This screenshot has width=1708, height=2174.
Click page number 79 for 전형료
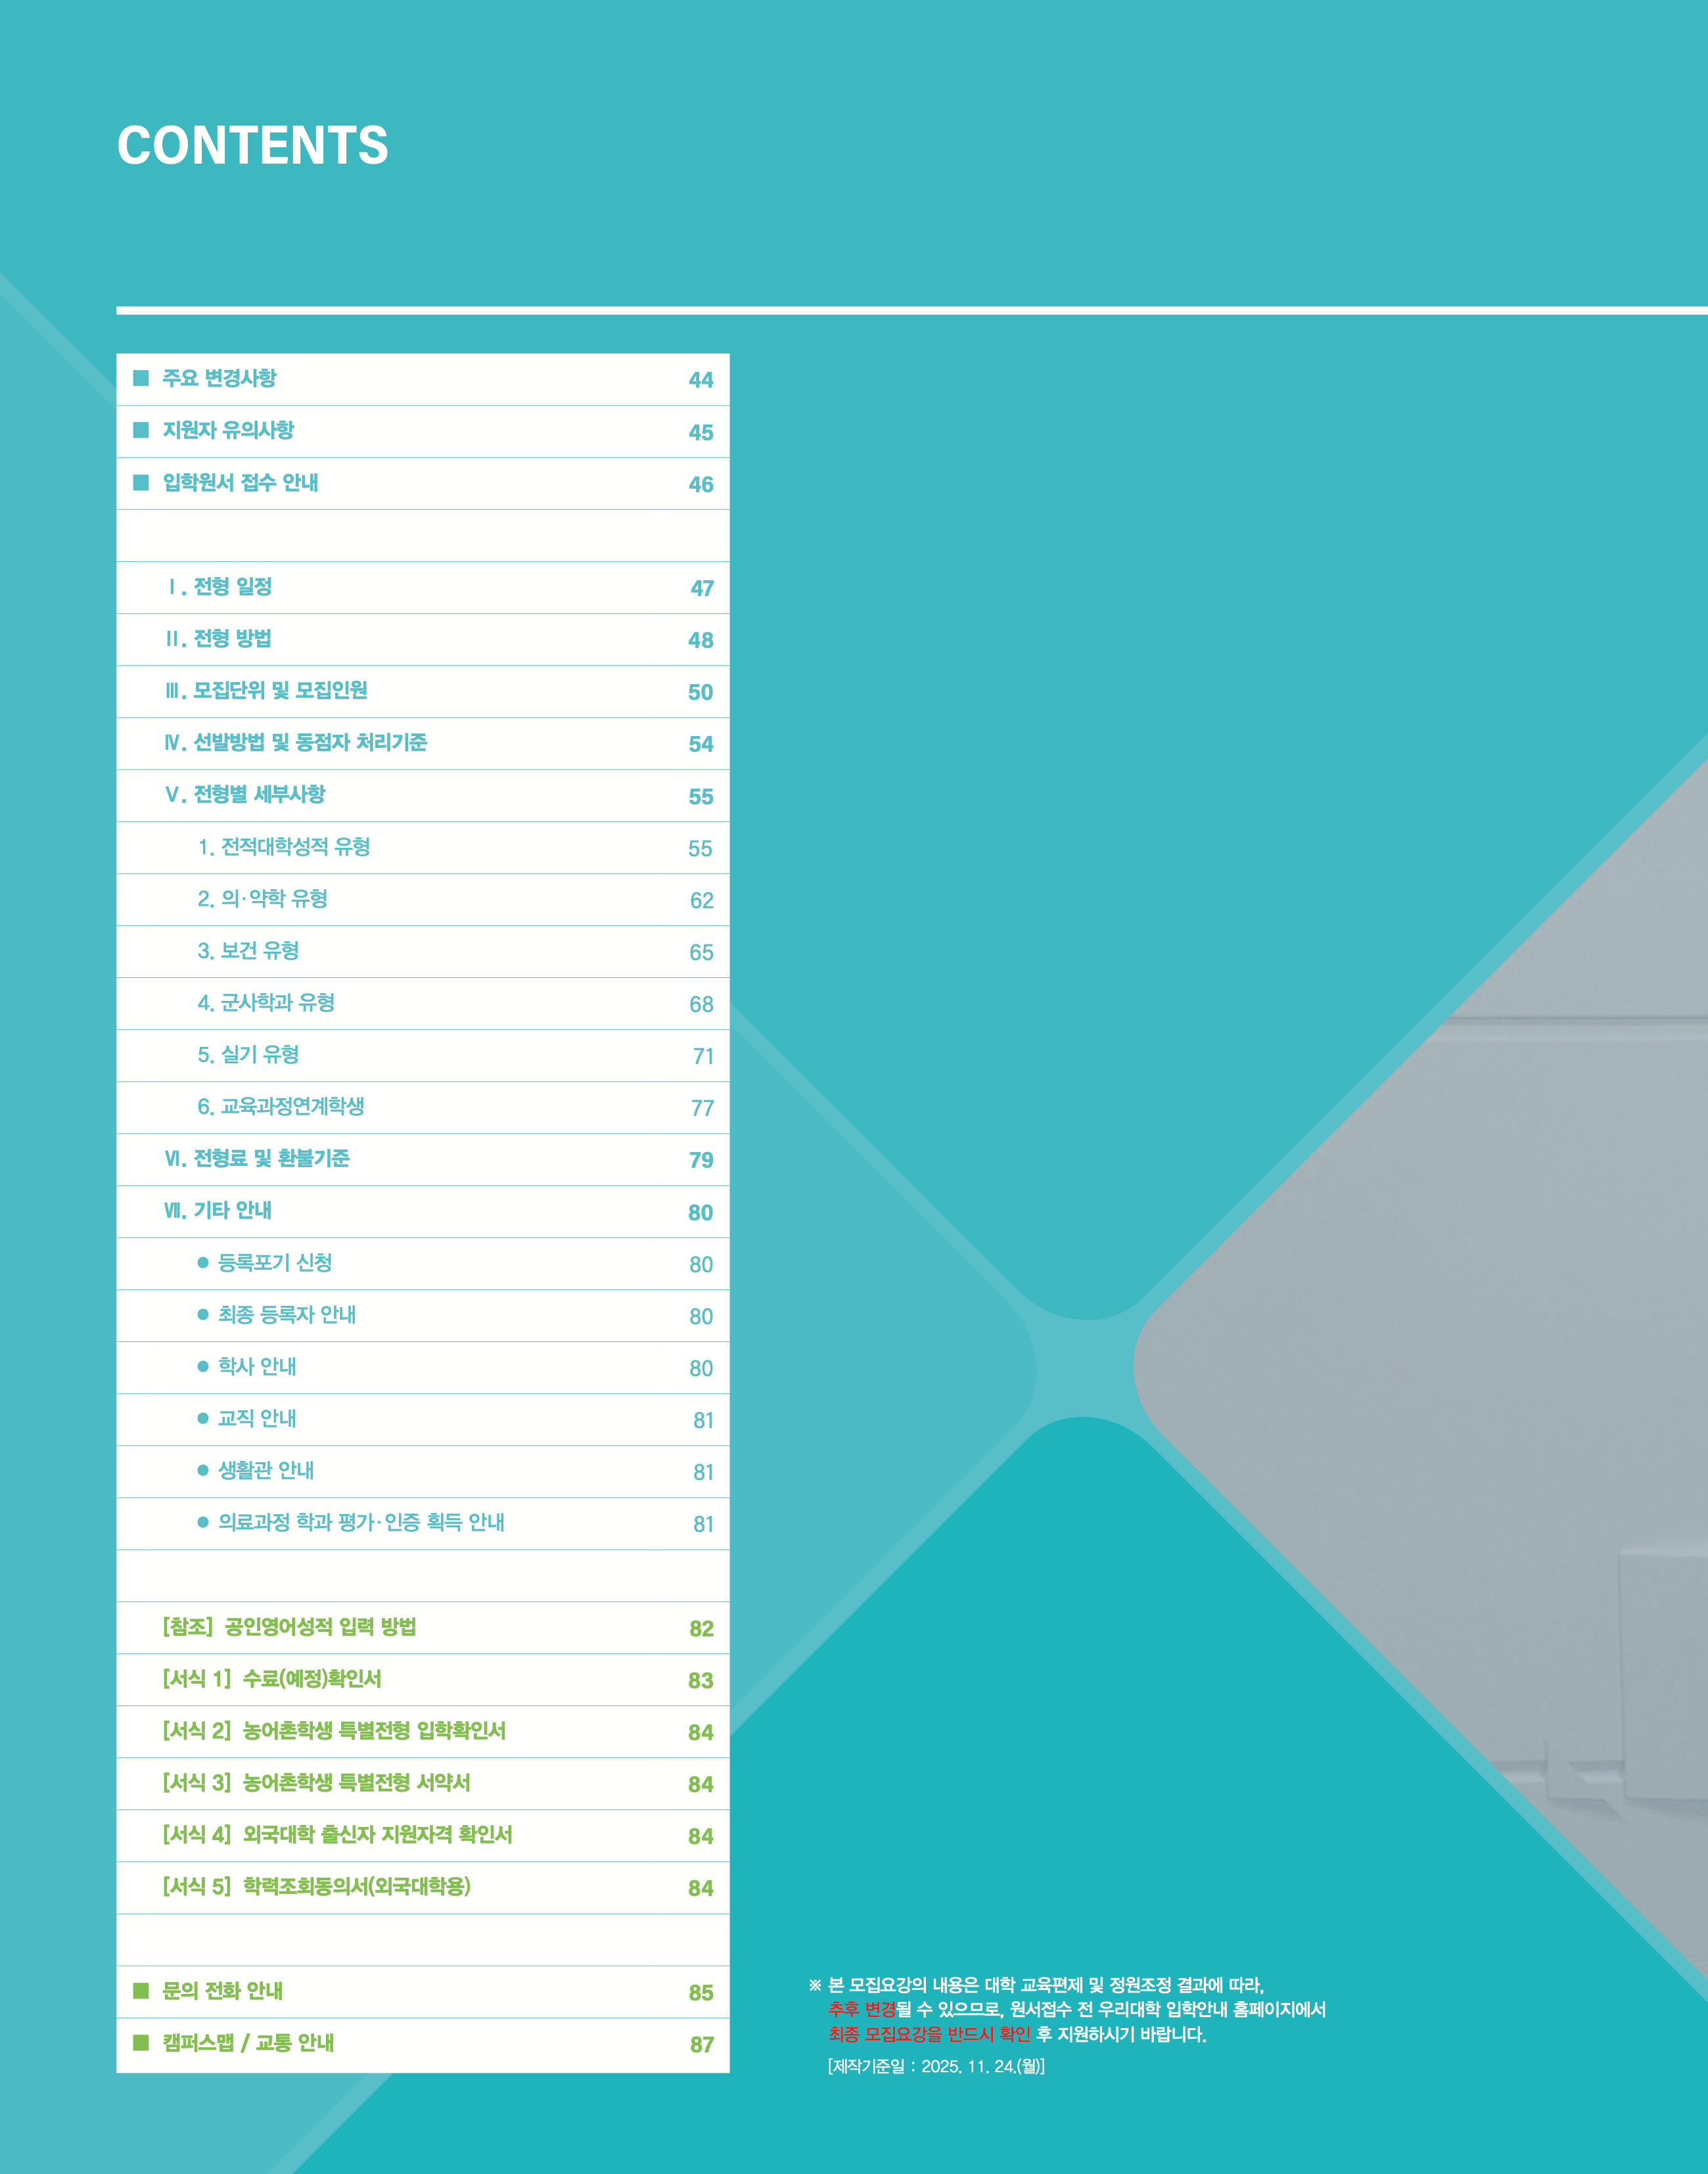pyautogui.click(x=701, y=1160)
